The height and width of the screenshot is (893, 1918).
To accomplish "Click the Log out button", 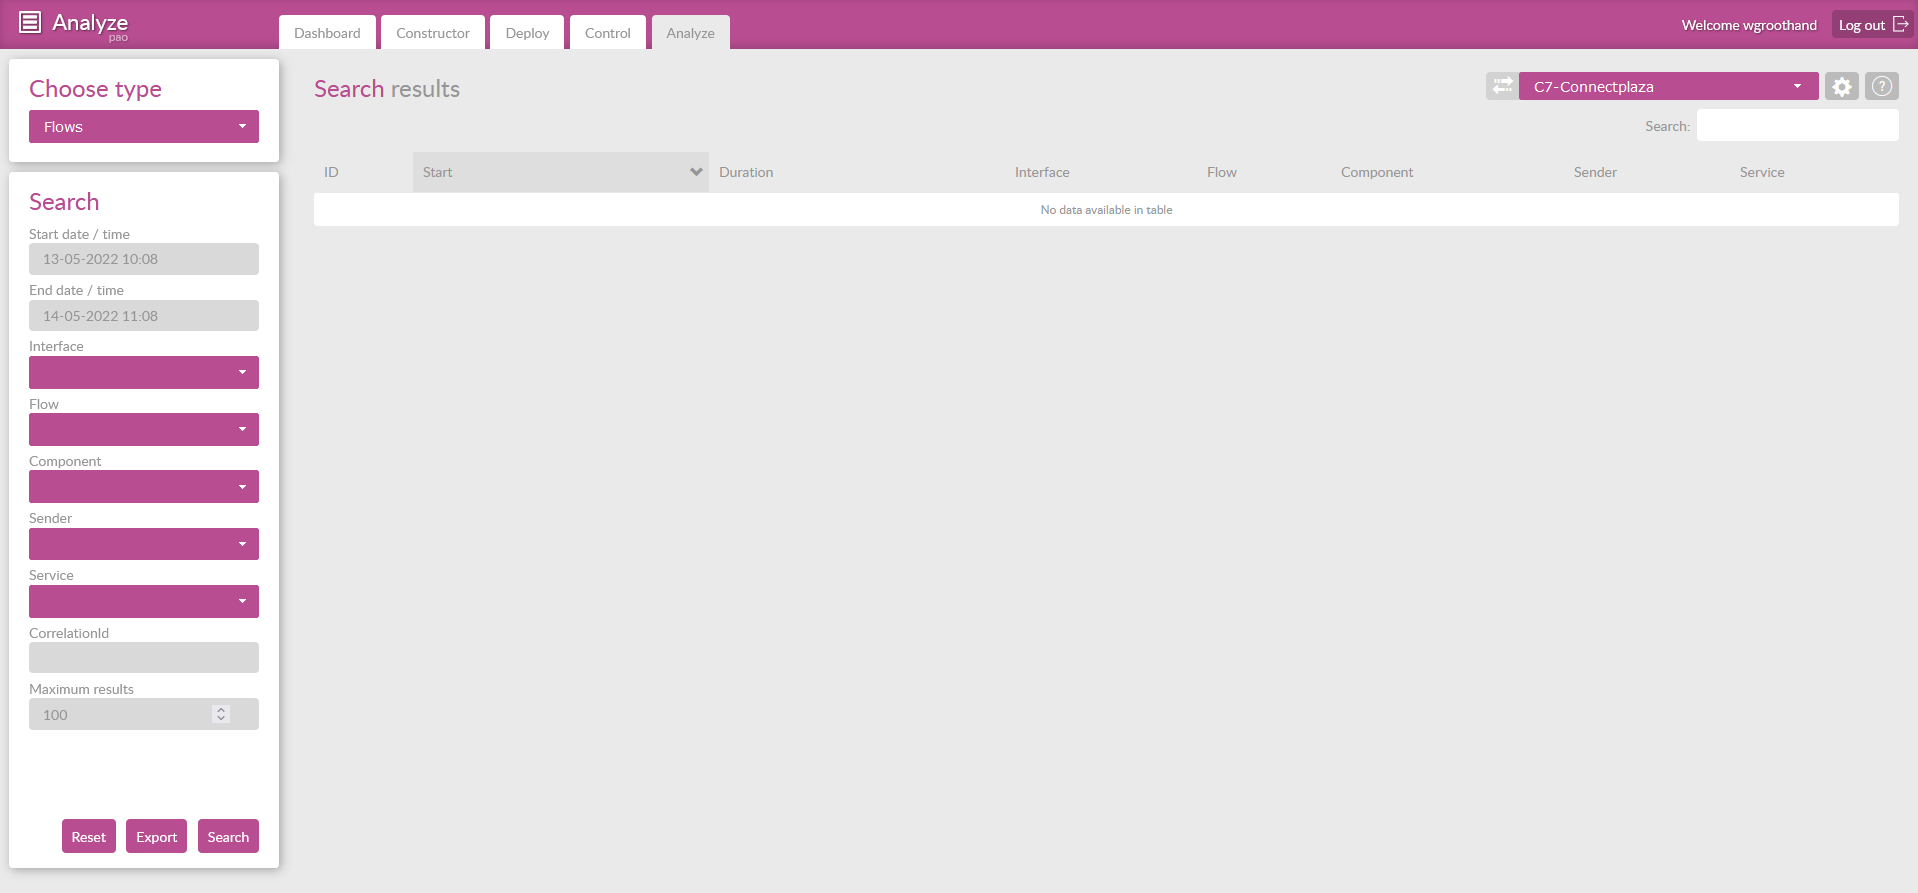I will 1872,25.
